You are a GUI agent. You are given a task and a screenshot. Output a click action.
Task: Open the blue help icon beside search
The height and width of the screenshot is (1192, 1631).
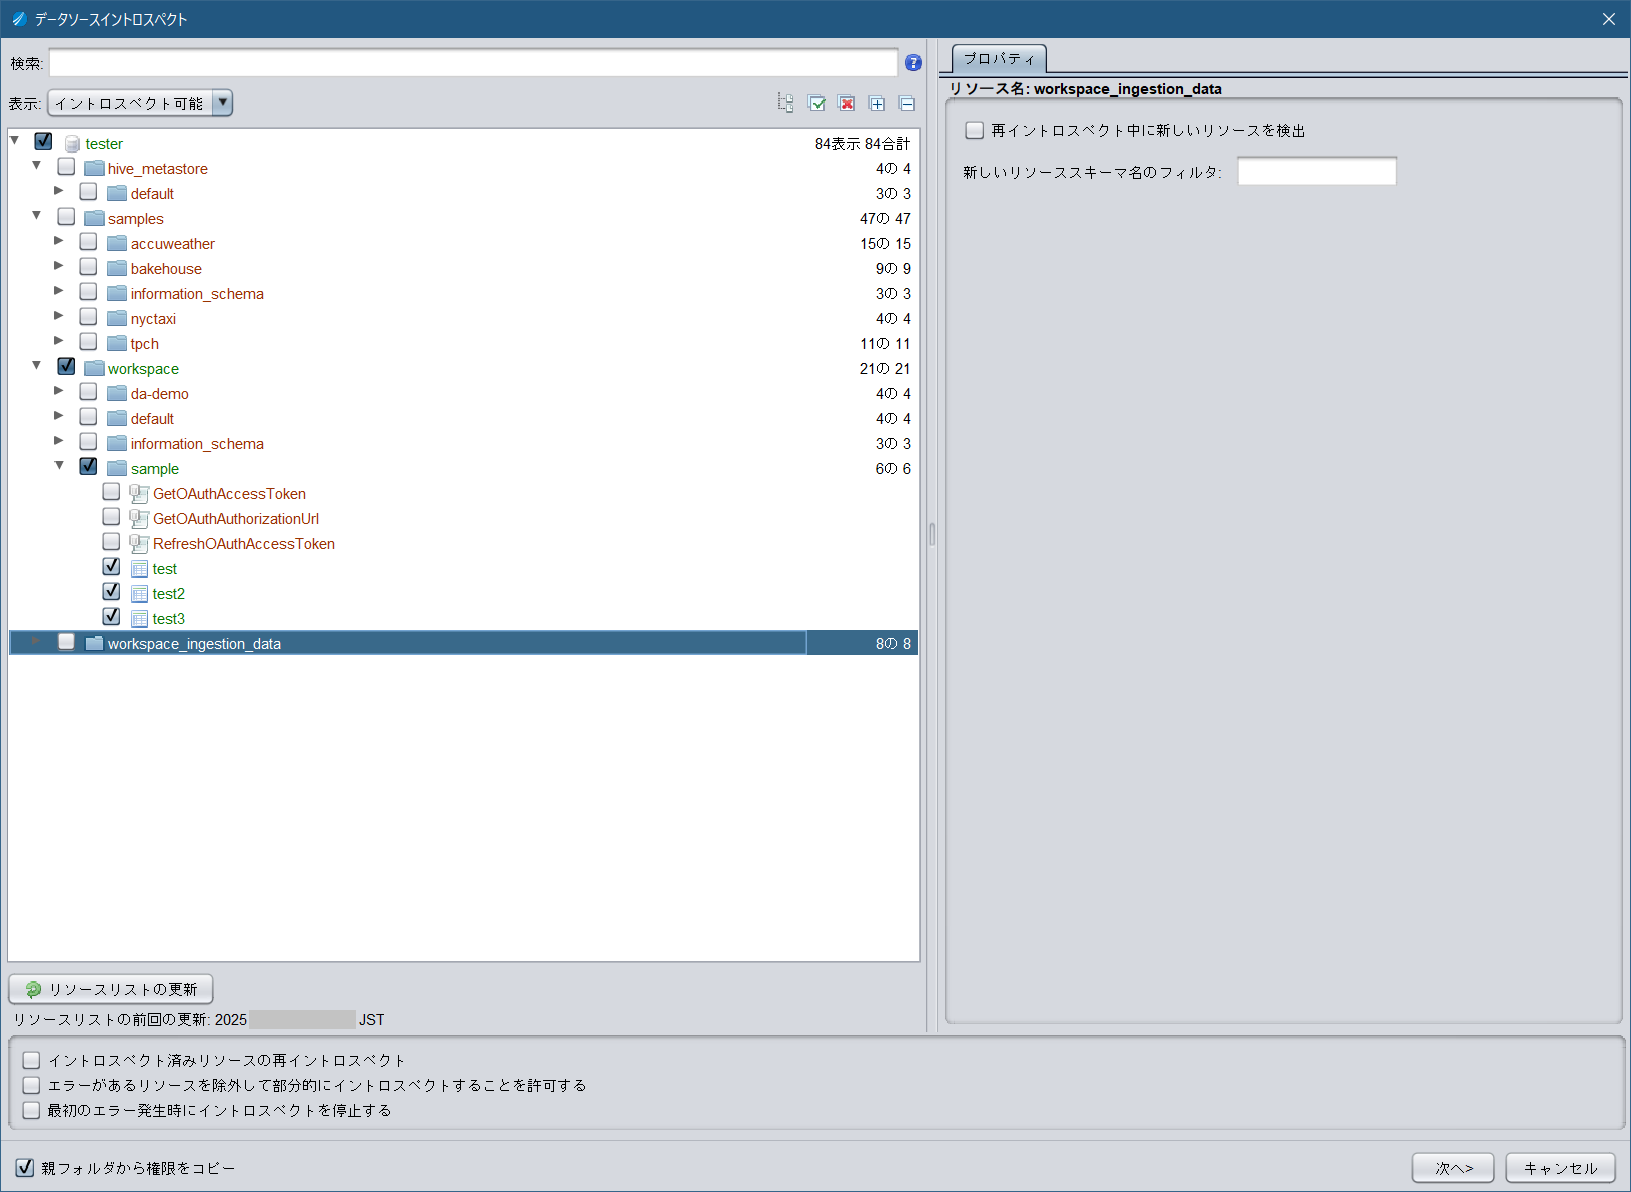click(x=913, y=63)
